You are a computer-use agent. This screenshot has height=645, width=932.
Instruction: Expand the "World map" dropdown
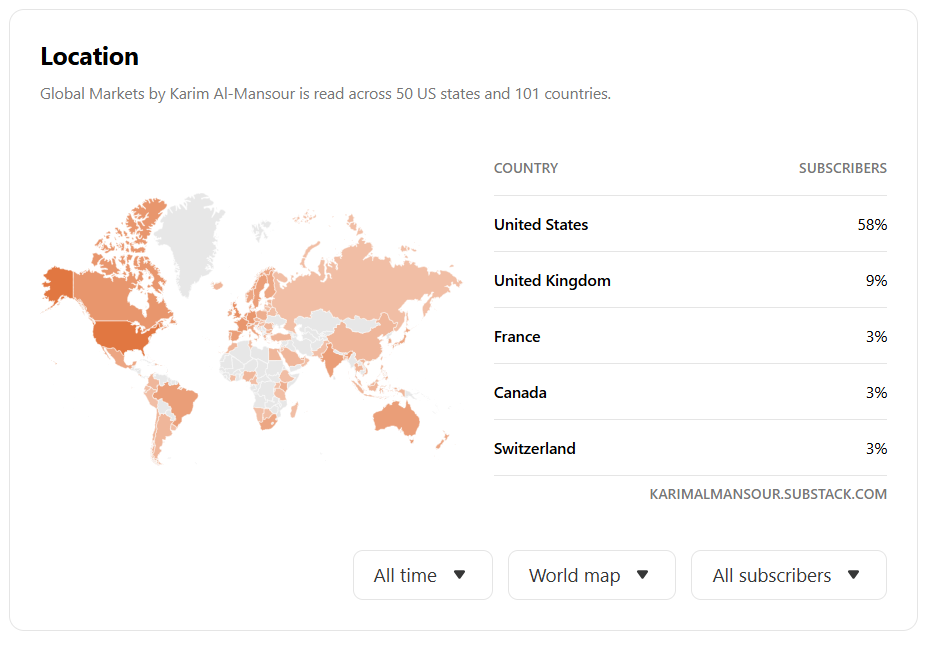pyautogui.click(x=591, y=575)
